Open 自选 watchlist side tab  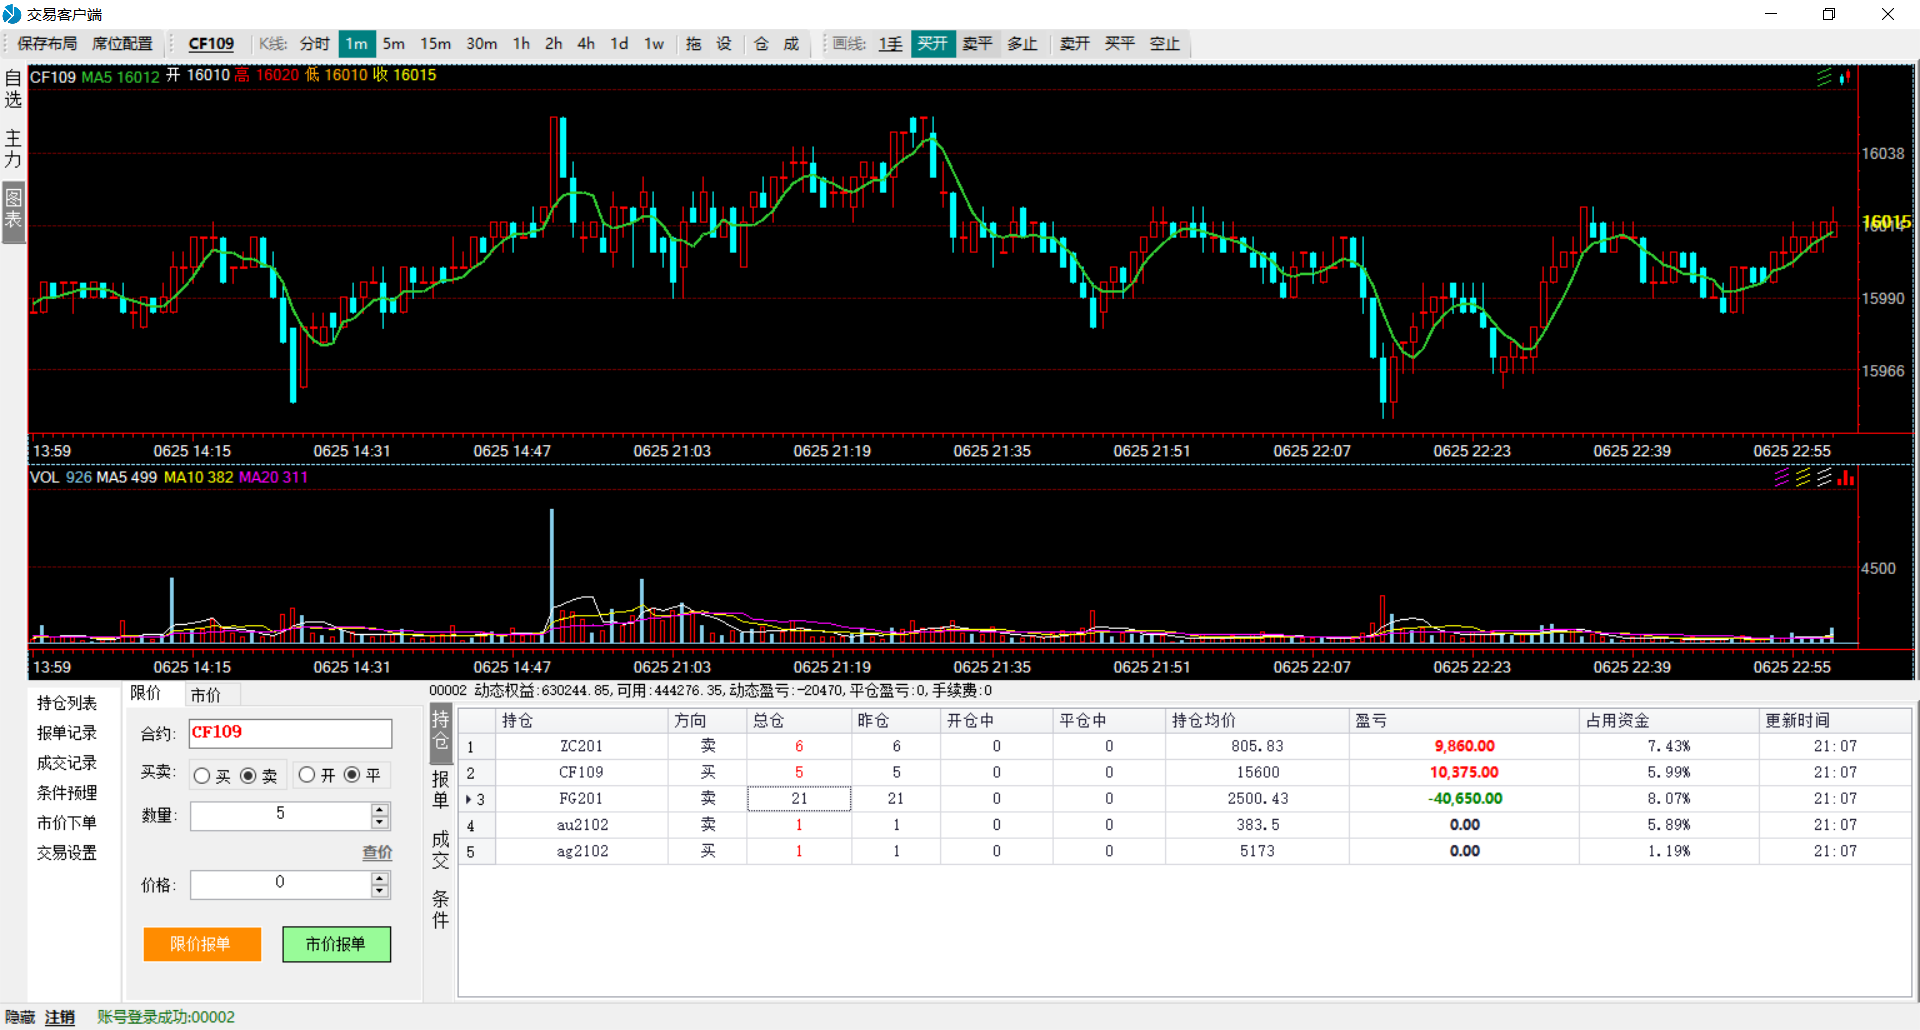(13, 89)
